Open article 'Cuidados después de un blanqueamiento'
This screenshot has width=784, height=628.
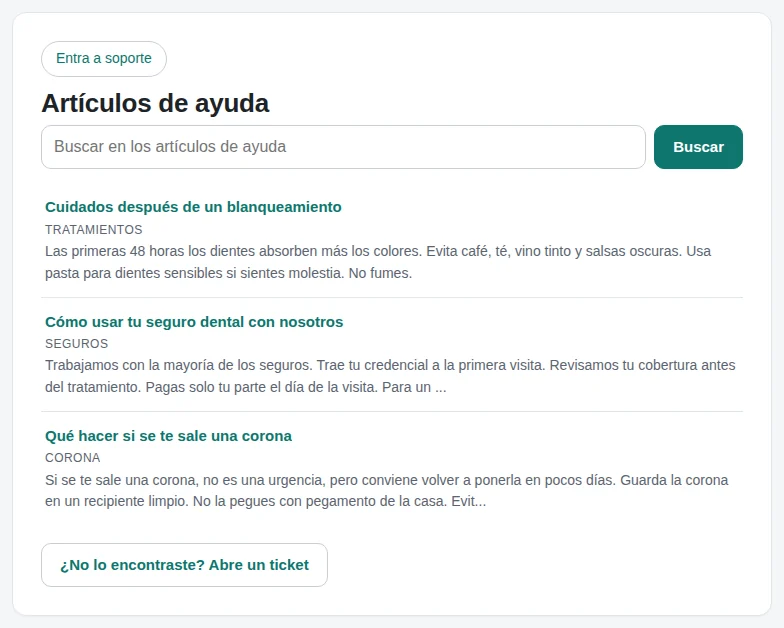[x=193, y=207]
